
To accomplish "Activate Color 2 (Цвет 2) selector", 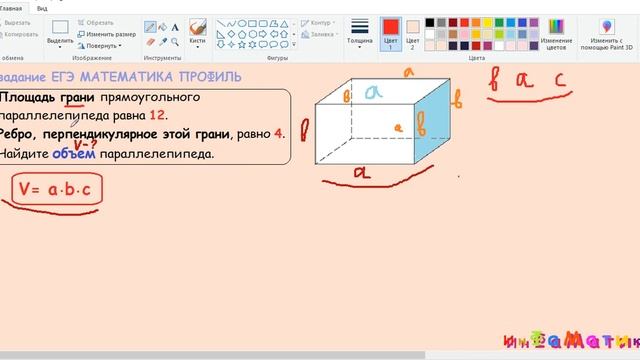I will (413, 34).
